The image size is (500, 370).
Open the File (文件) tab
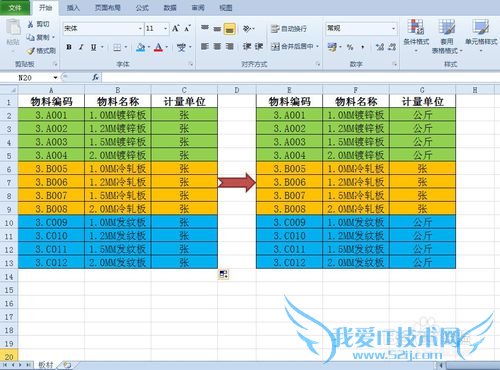tap(15, 7)
